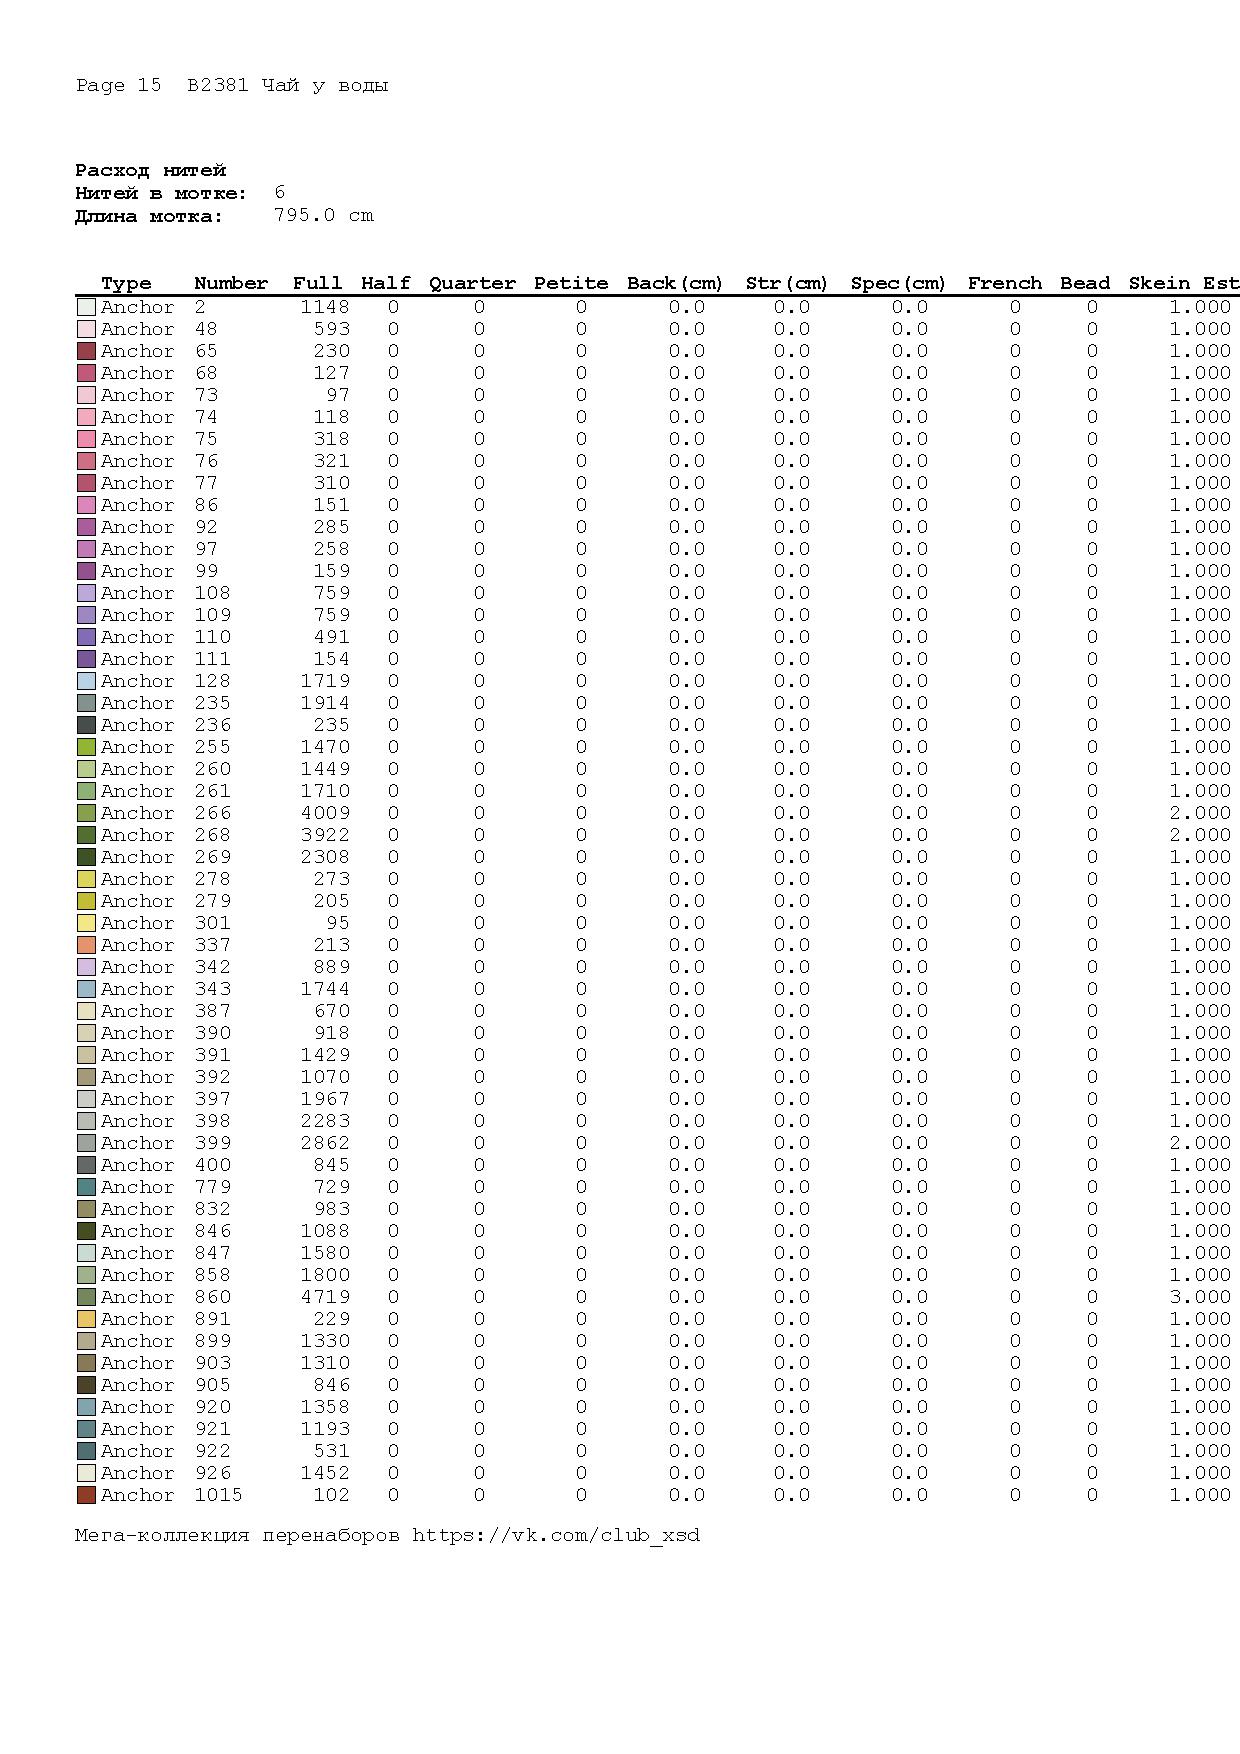The height and width of the screenshot is (1754, 1240).
Task: Click the dark swatch for Anchor 236
Action: [x=86, y=725]
